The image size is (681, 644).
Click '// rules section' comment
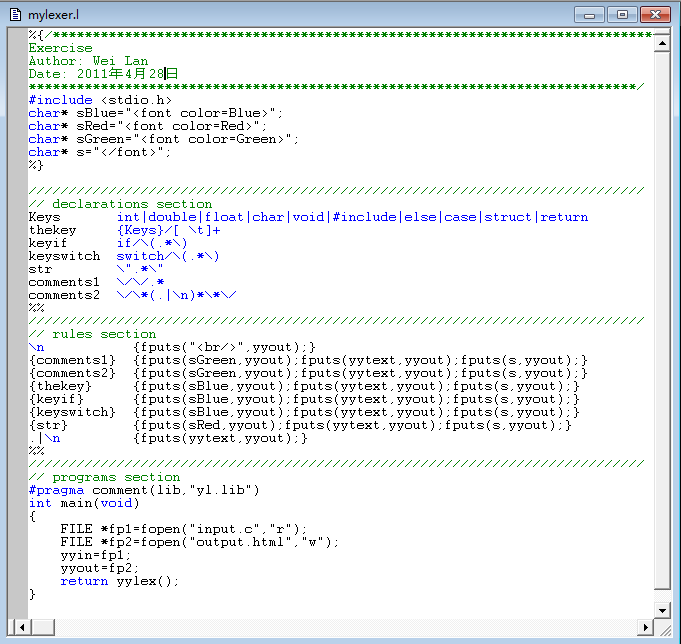coord(92,334)
